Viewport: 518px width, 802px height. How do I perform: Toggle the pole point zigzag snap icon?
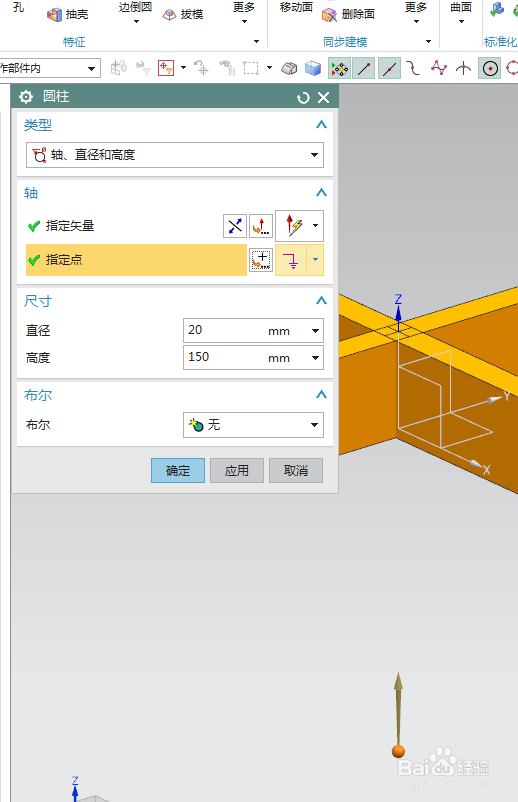coord(439,68)
